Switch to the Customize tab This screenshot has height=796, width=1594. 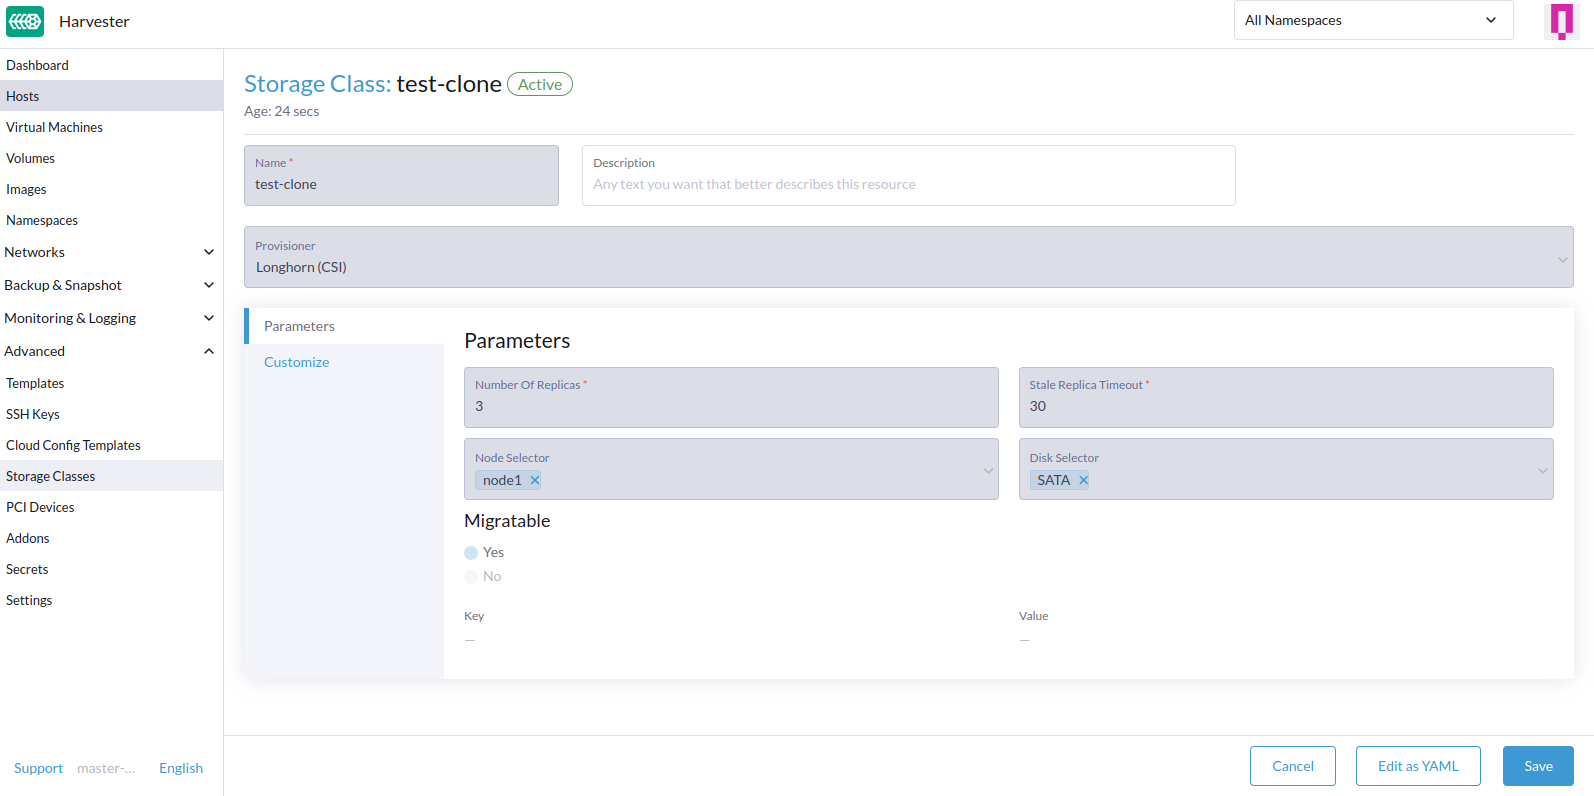[344, 362]
